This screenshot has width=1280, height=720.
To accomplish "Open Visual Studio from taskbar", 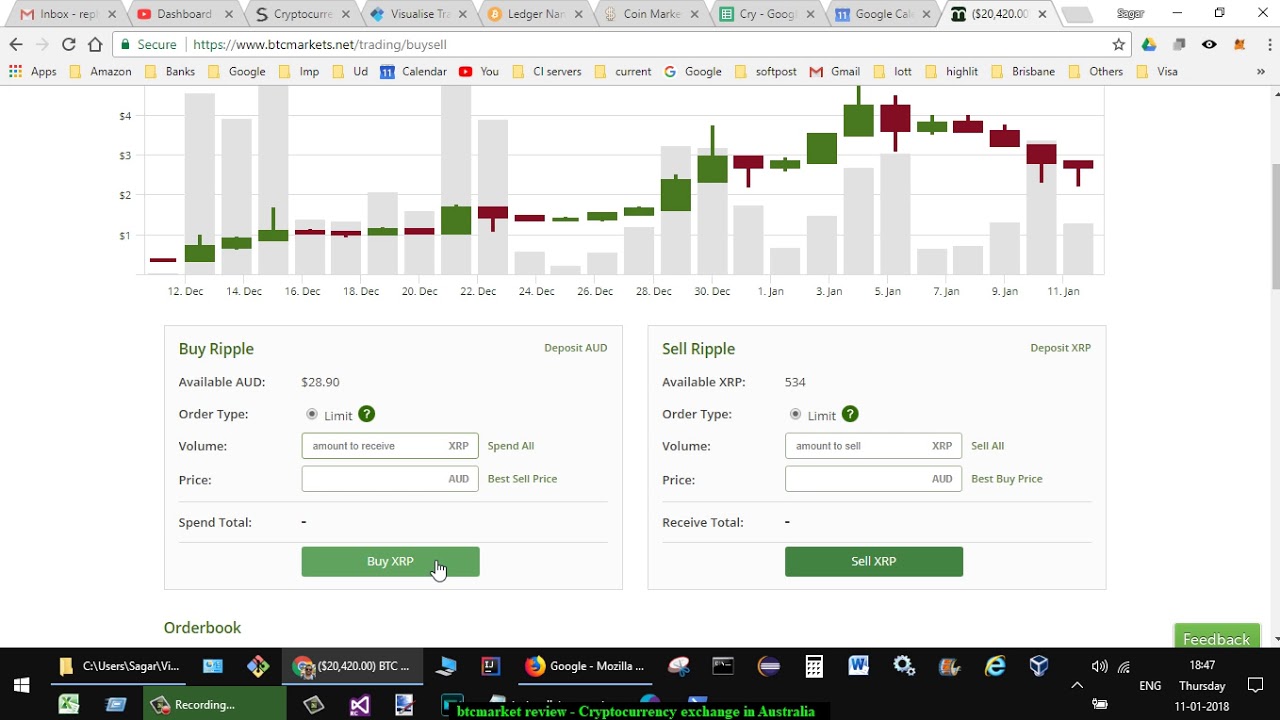I will [359, 705].
